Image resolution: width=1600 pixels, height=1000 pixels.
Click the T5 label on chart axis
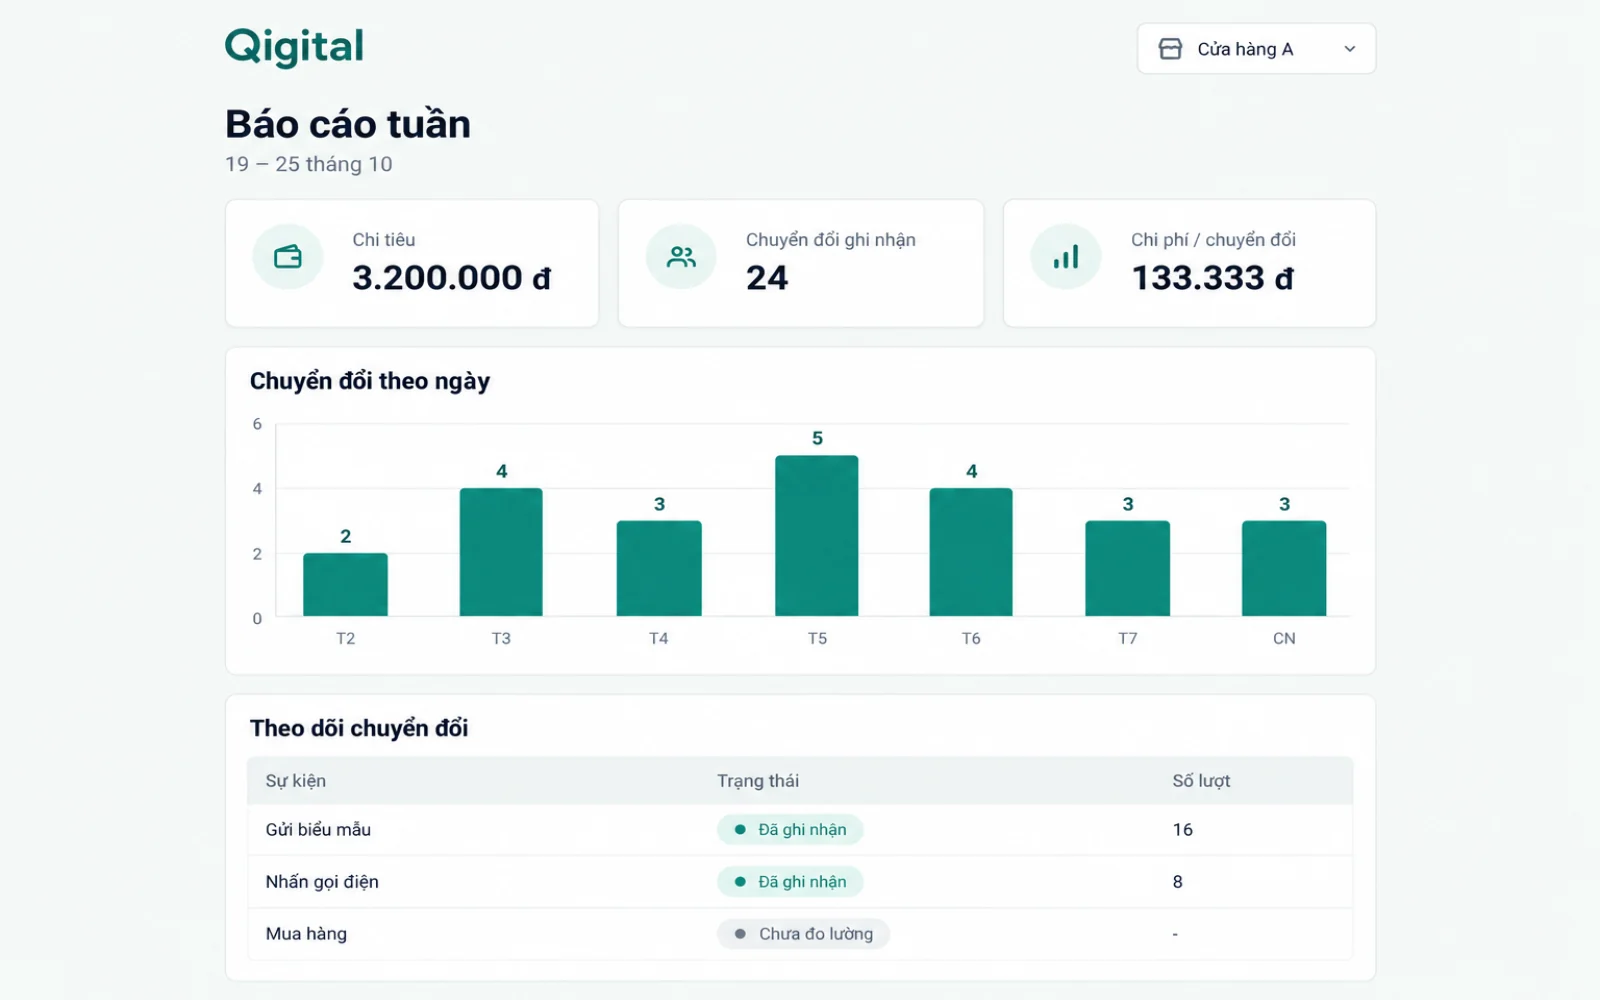817,638
